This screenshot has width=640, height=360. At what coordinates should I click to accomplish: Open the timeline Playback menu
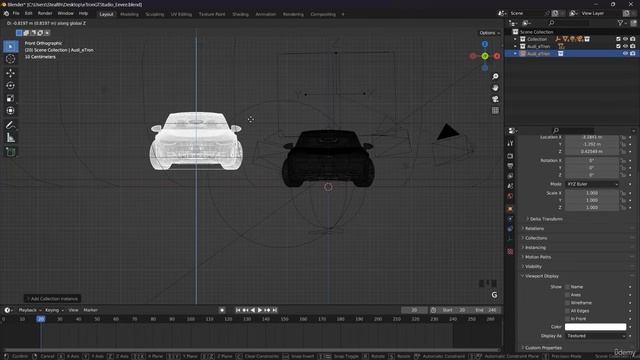tap(28, 310)
